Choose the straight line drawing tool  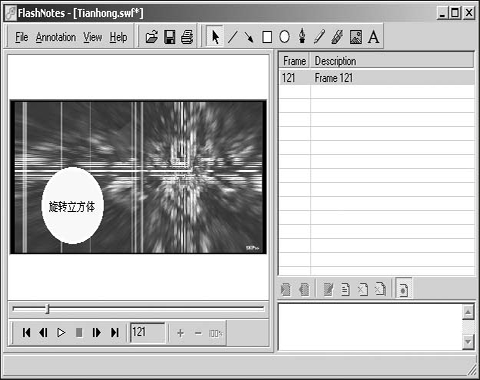(x=233, y=37)
